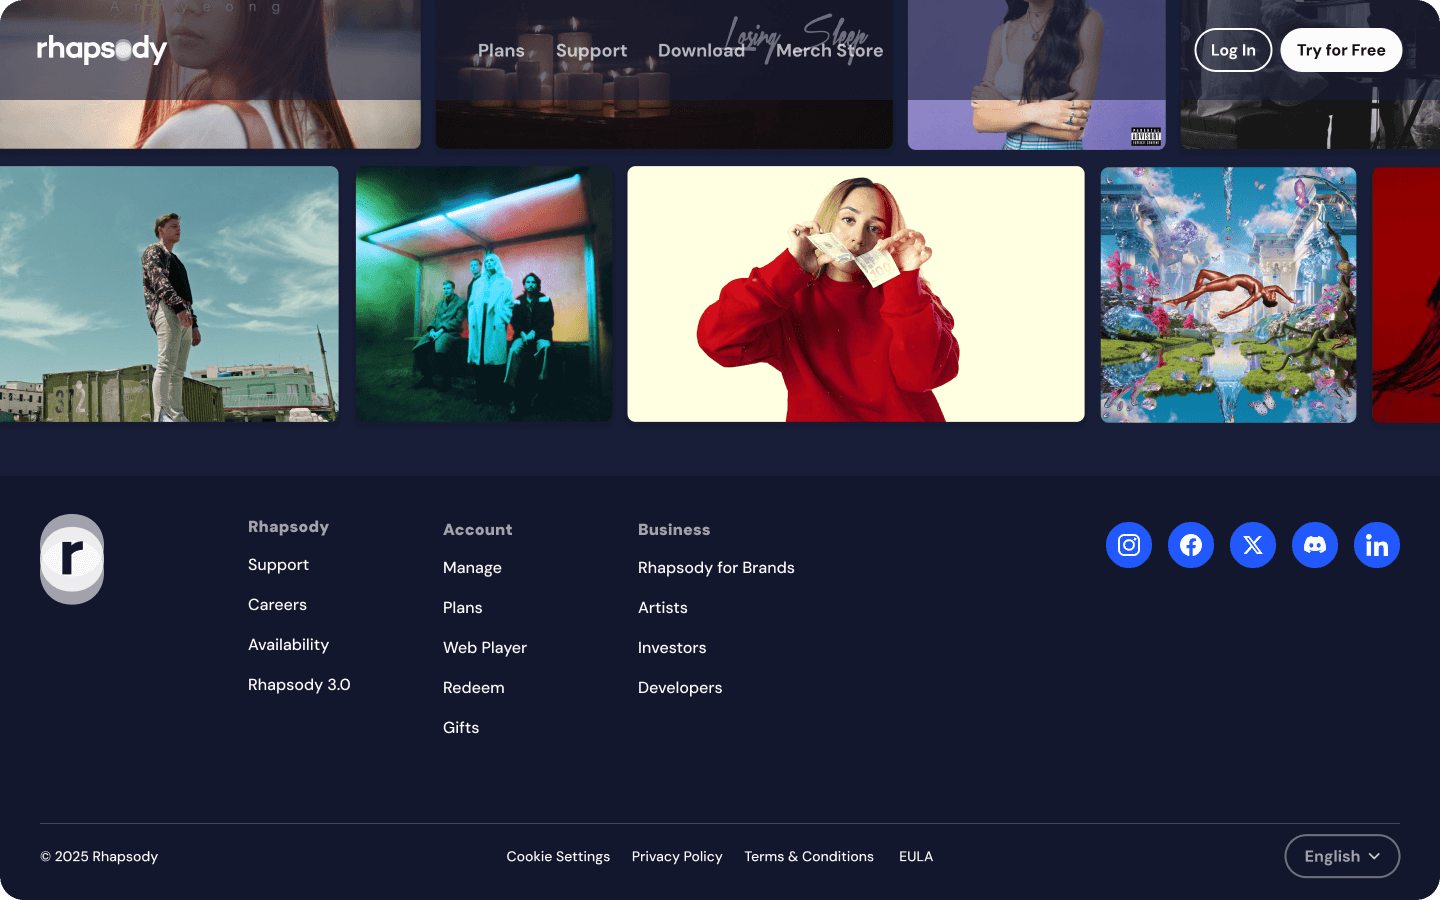Open Support in the top navigation
The height and width of the screenshot is (900, 1440).
click(x=591, y=50)
